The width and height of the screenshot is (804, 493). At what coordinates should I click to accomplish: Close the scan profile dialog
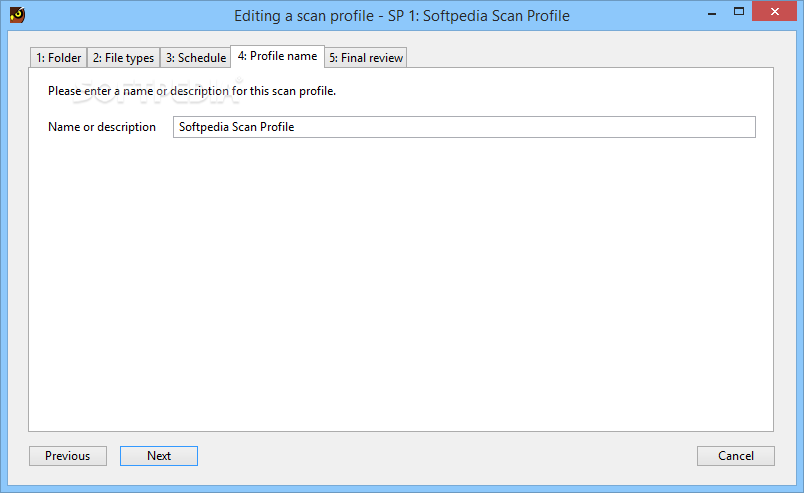pyautogui.click(x=775, y=11)
